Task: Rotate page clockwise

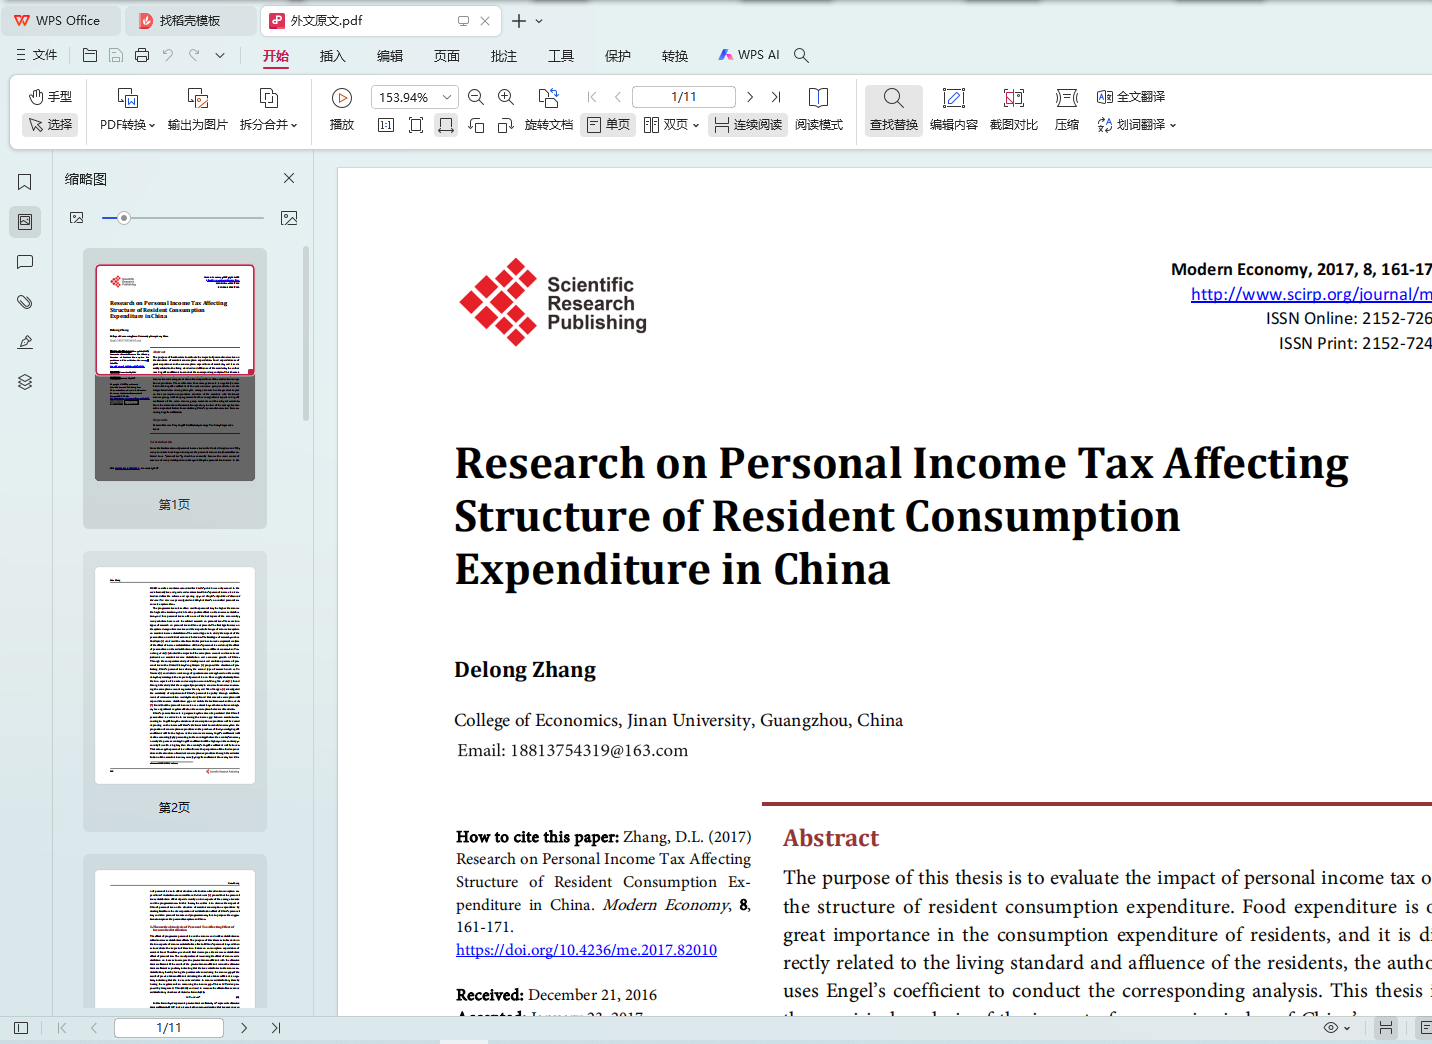Action: click(506, 125)
